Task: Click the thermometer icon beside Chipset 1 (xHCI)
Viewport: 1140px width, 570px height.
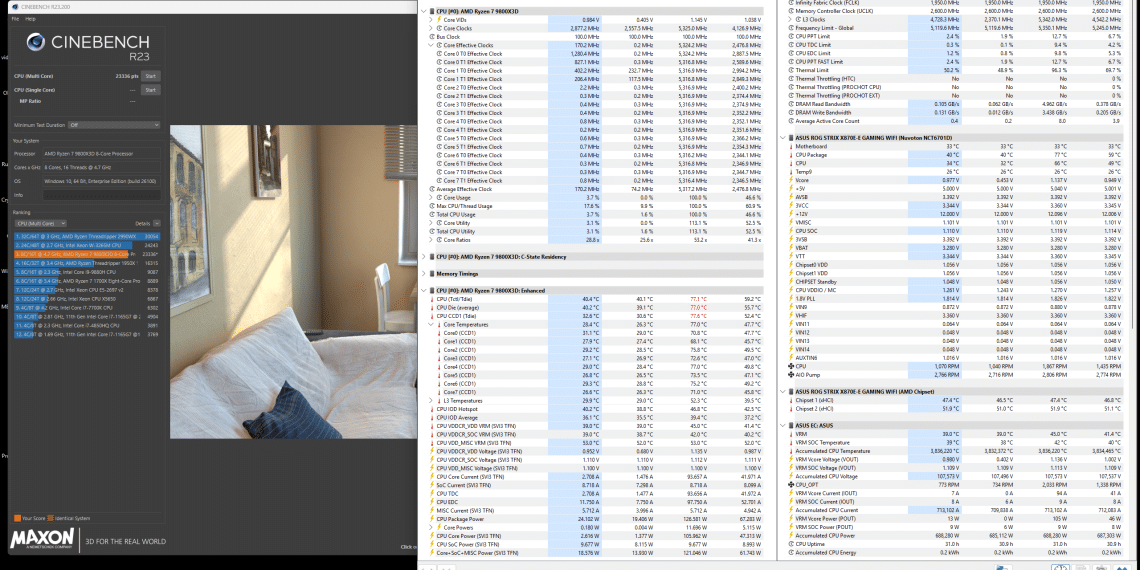Action: 790,400
